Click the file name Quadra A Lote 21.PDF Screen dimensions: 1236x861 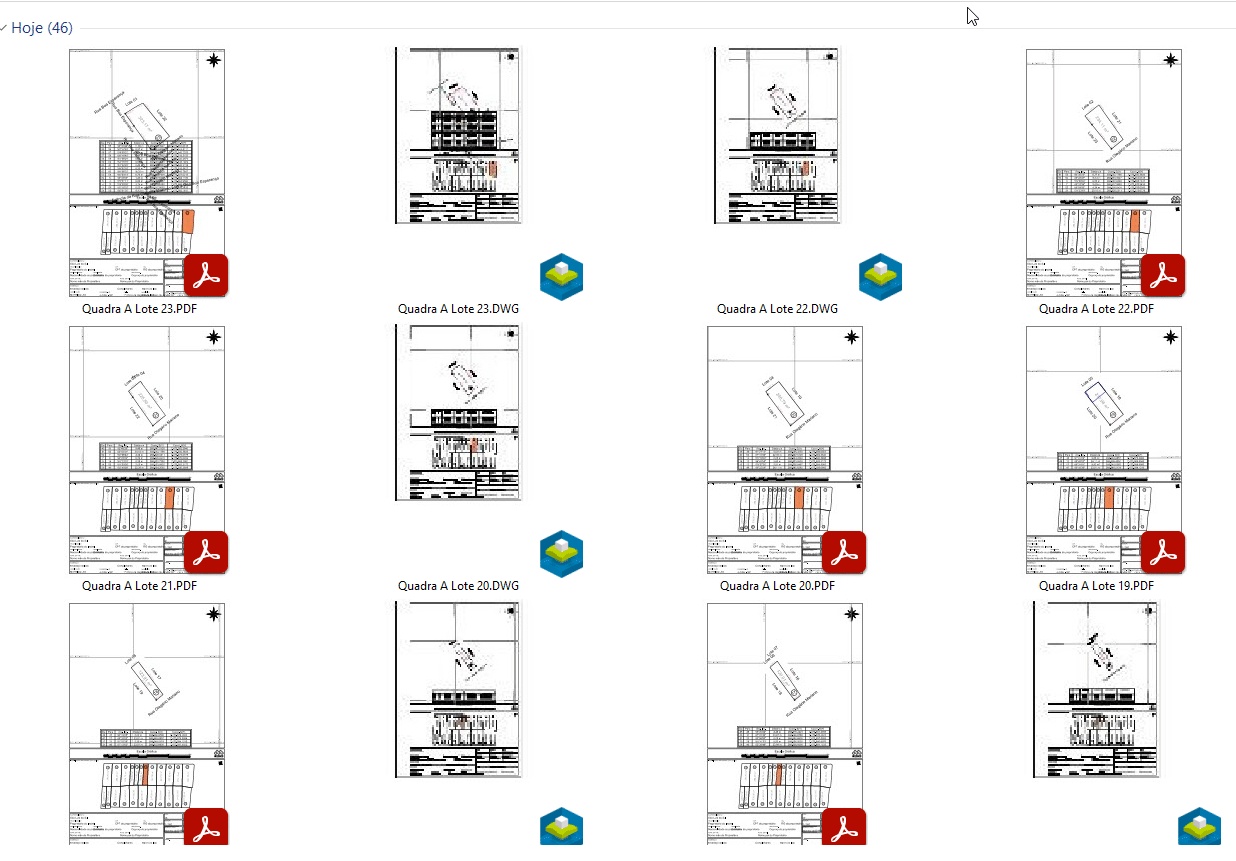pyautogui.click(x=139, y=586)
